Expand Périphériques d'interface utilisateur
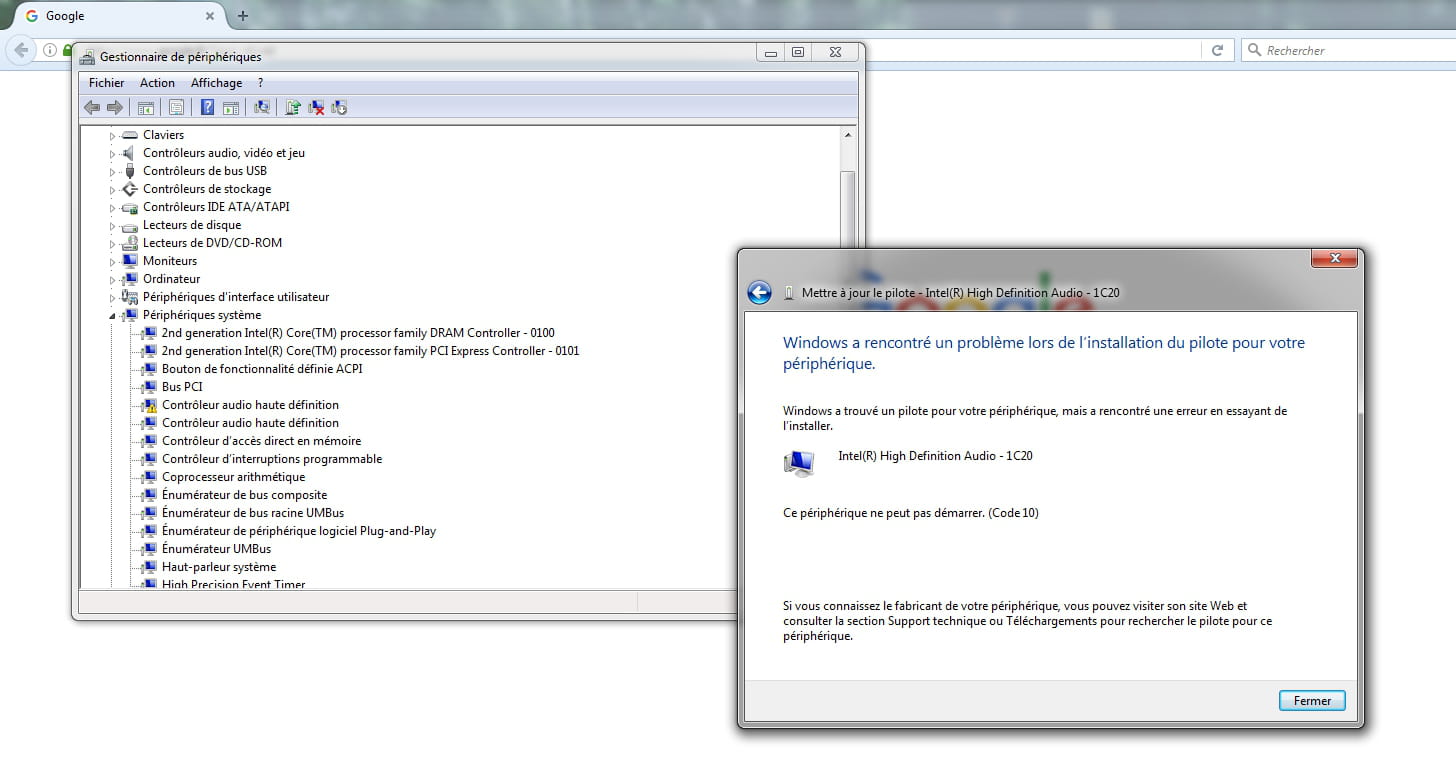The height and width of the screenshot is (767, 1456). pyautogui.click(x=113, y=297)
